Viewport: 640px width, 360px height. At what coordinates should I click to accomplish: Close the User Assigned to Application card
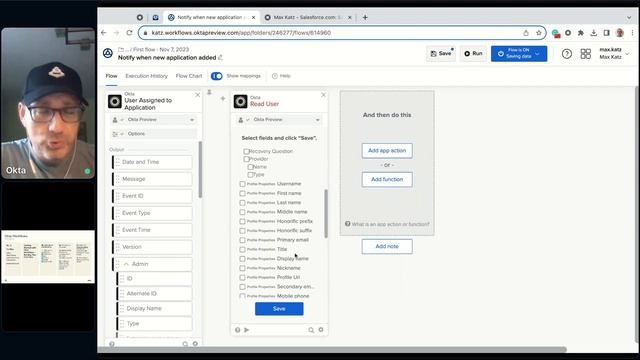pos(198,95)
